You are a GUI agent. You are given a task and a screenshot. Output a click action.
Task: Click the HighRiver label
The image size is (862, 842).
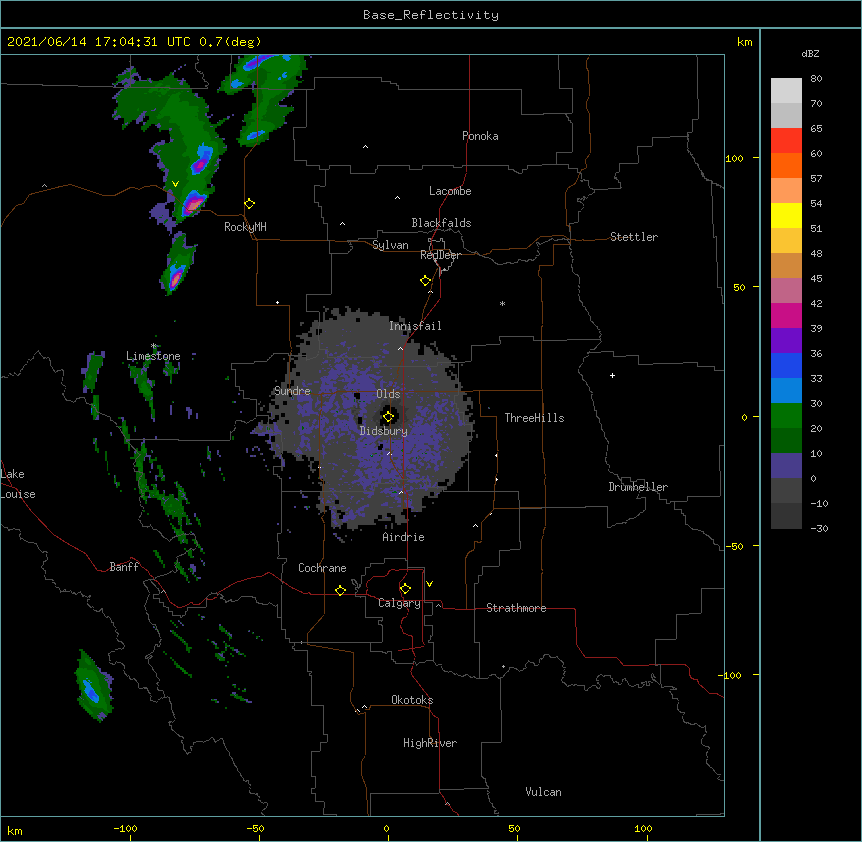430,743
